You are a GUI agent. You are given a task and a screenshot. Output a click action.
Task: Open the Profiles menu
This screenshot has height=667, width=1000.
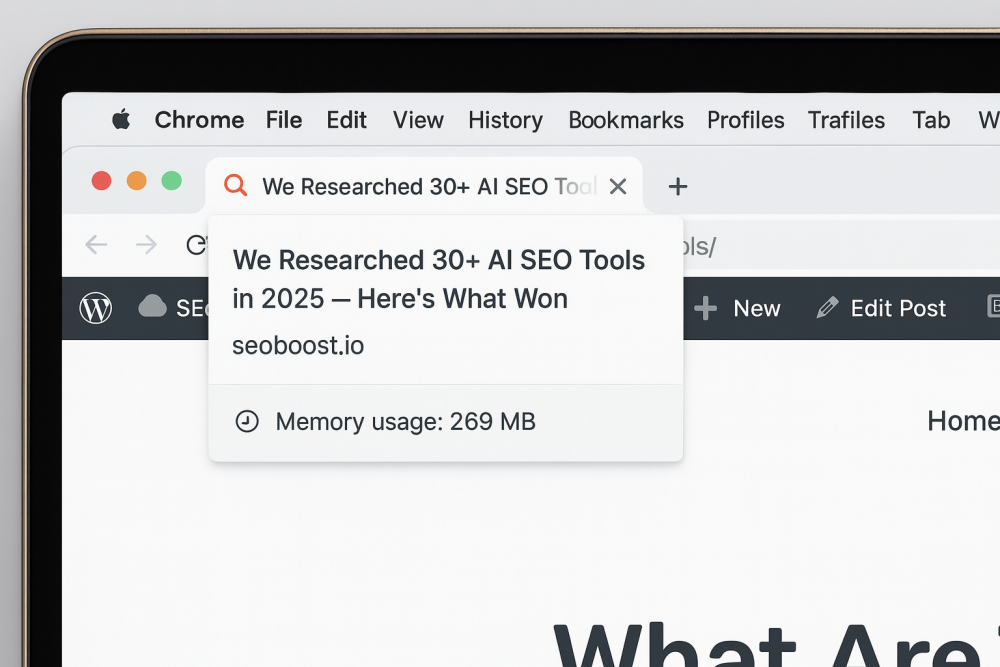coord(746,120)
